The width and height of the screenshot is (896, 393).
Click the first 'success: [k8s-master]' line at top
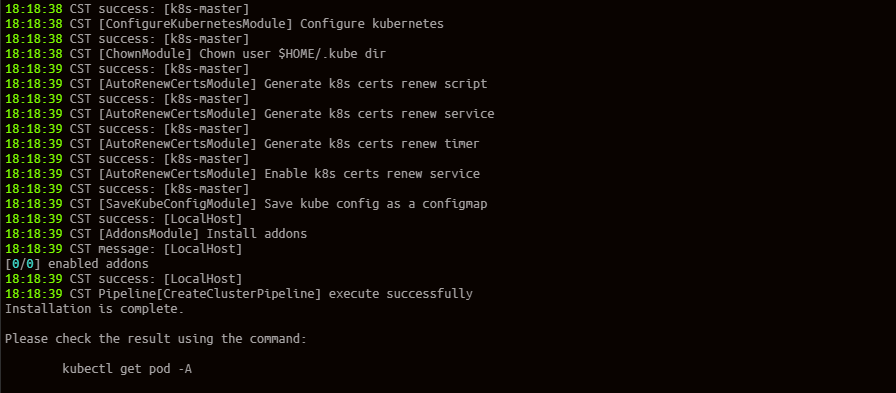(127, 10)
